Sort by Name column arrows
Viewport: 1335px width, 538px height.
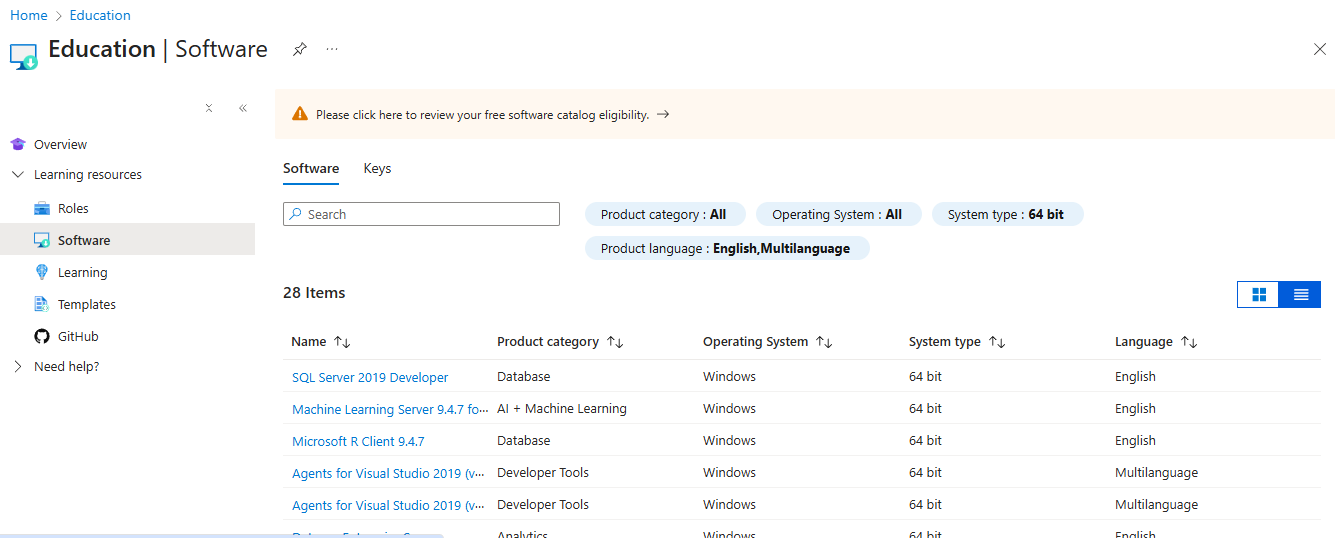pos(342,342)
